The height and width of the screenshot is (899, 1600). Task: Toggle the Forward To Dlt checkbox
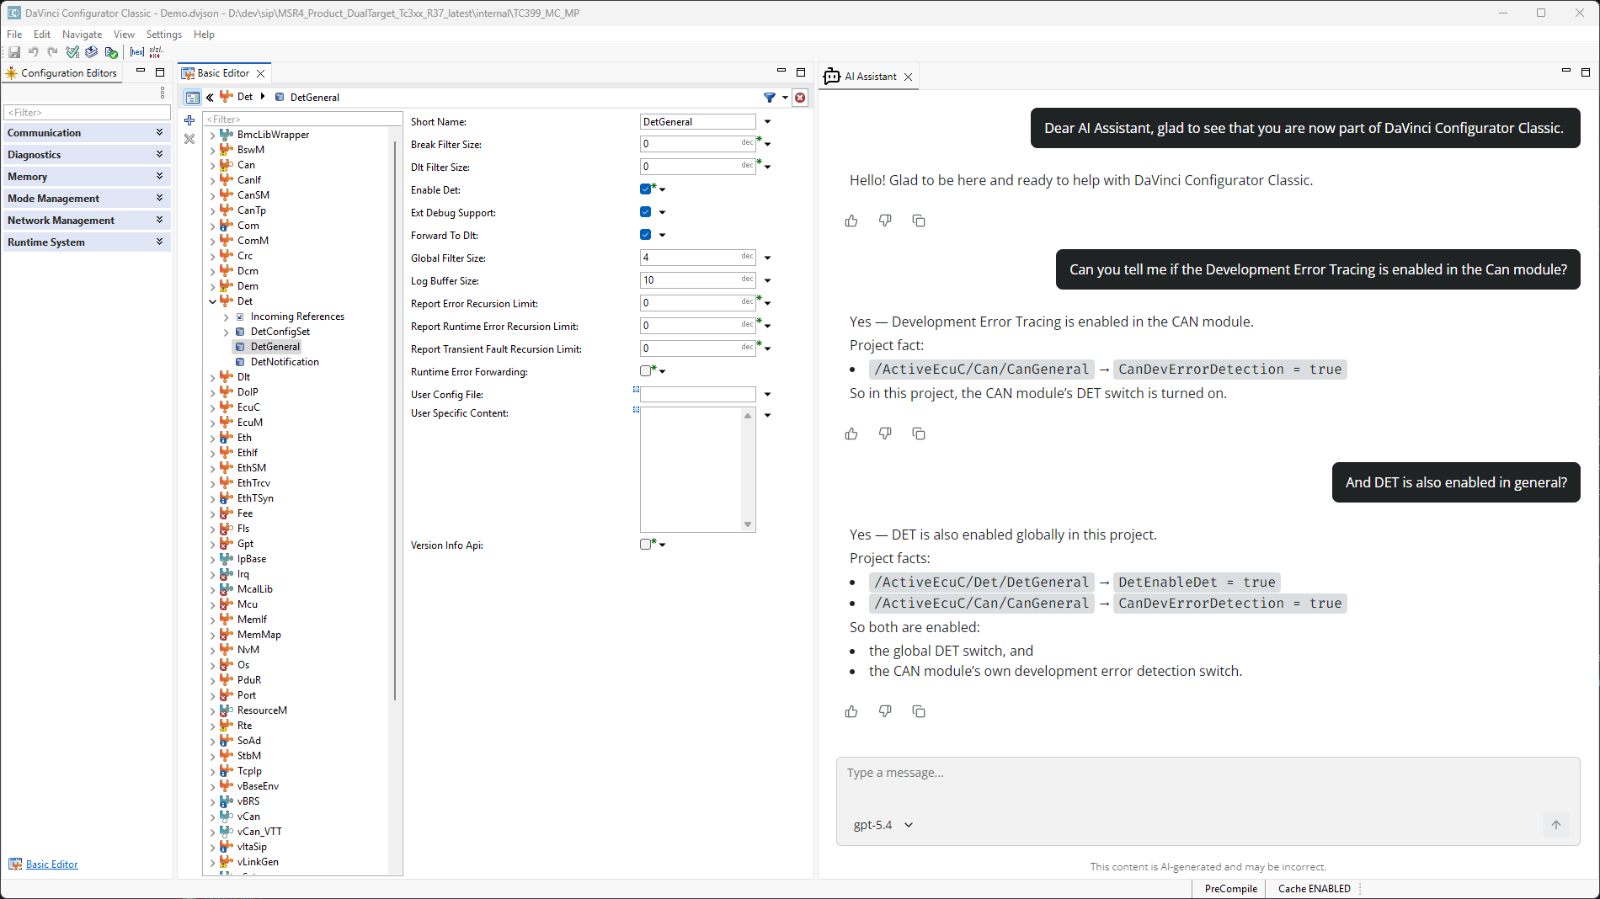[646, 235]
